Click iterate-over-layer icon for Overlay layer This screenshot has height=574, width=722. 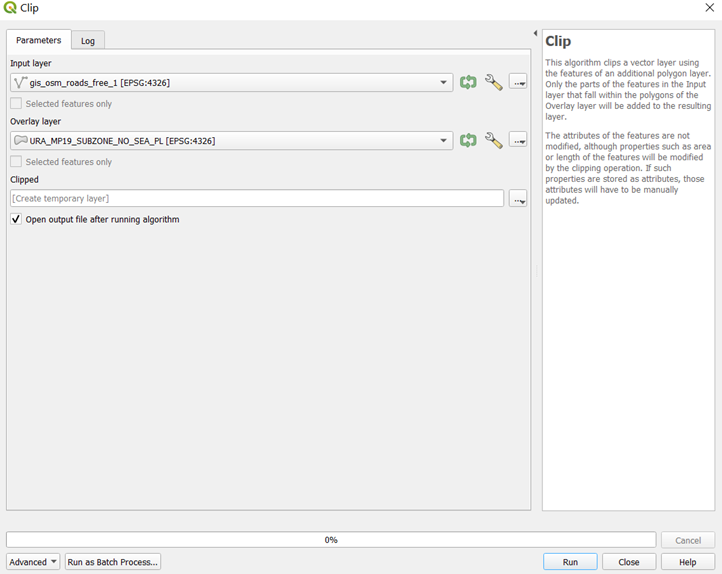[x=468, y=141]
